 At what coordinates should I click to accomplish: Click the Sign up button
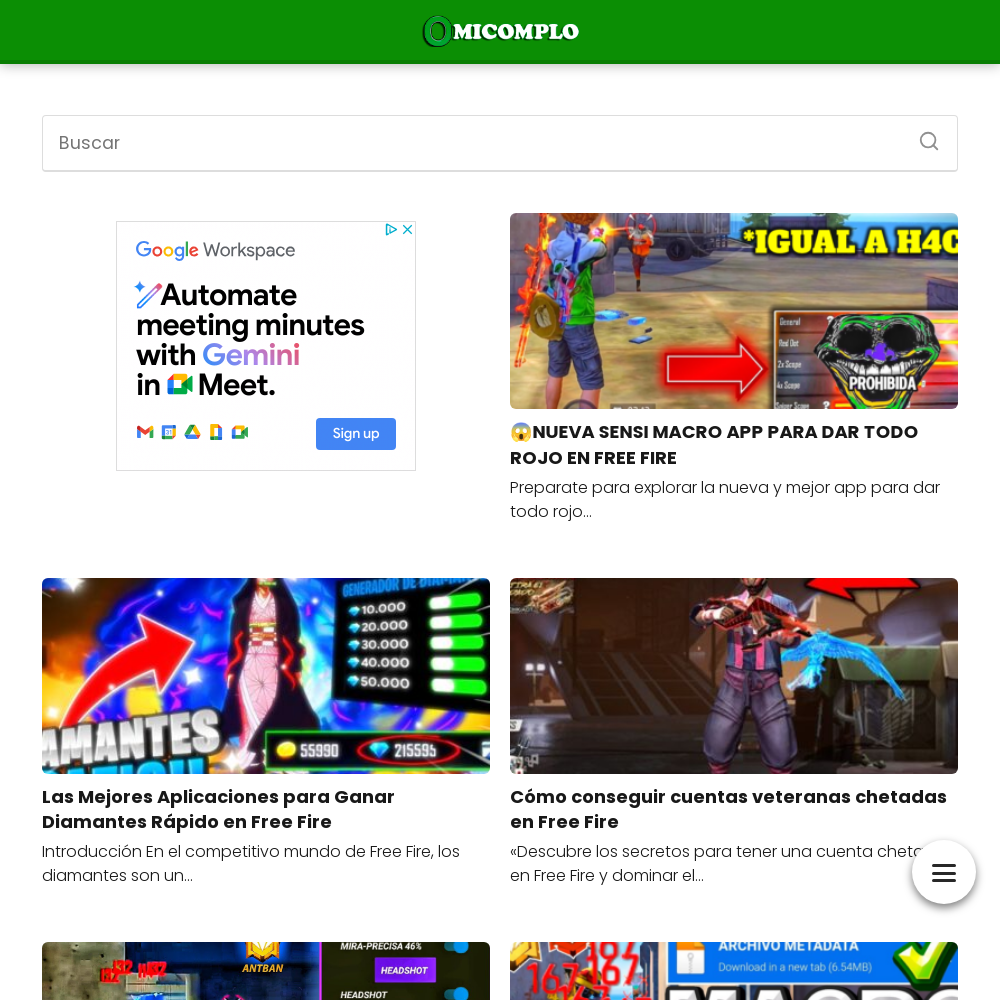click(356, 434)
